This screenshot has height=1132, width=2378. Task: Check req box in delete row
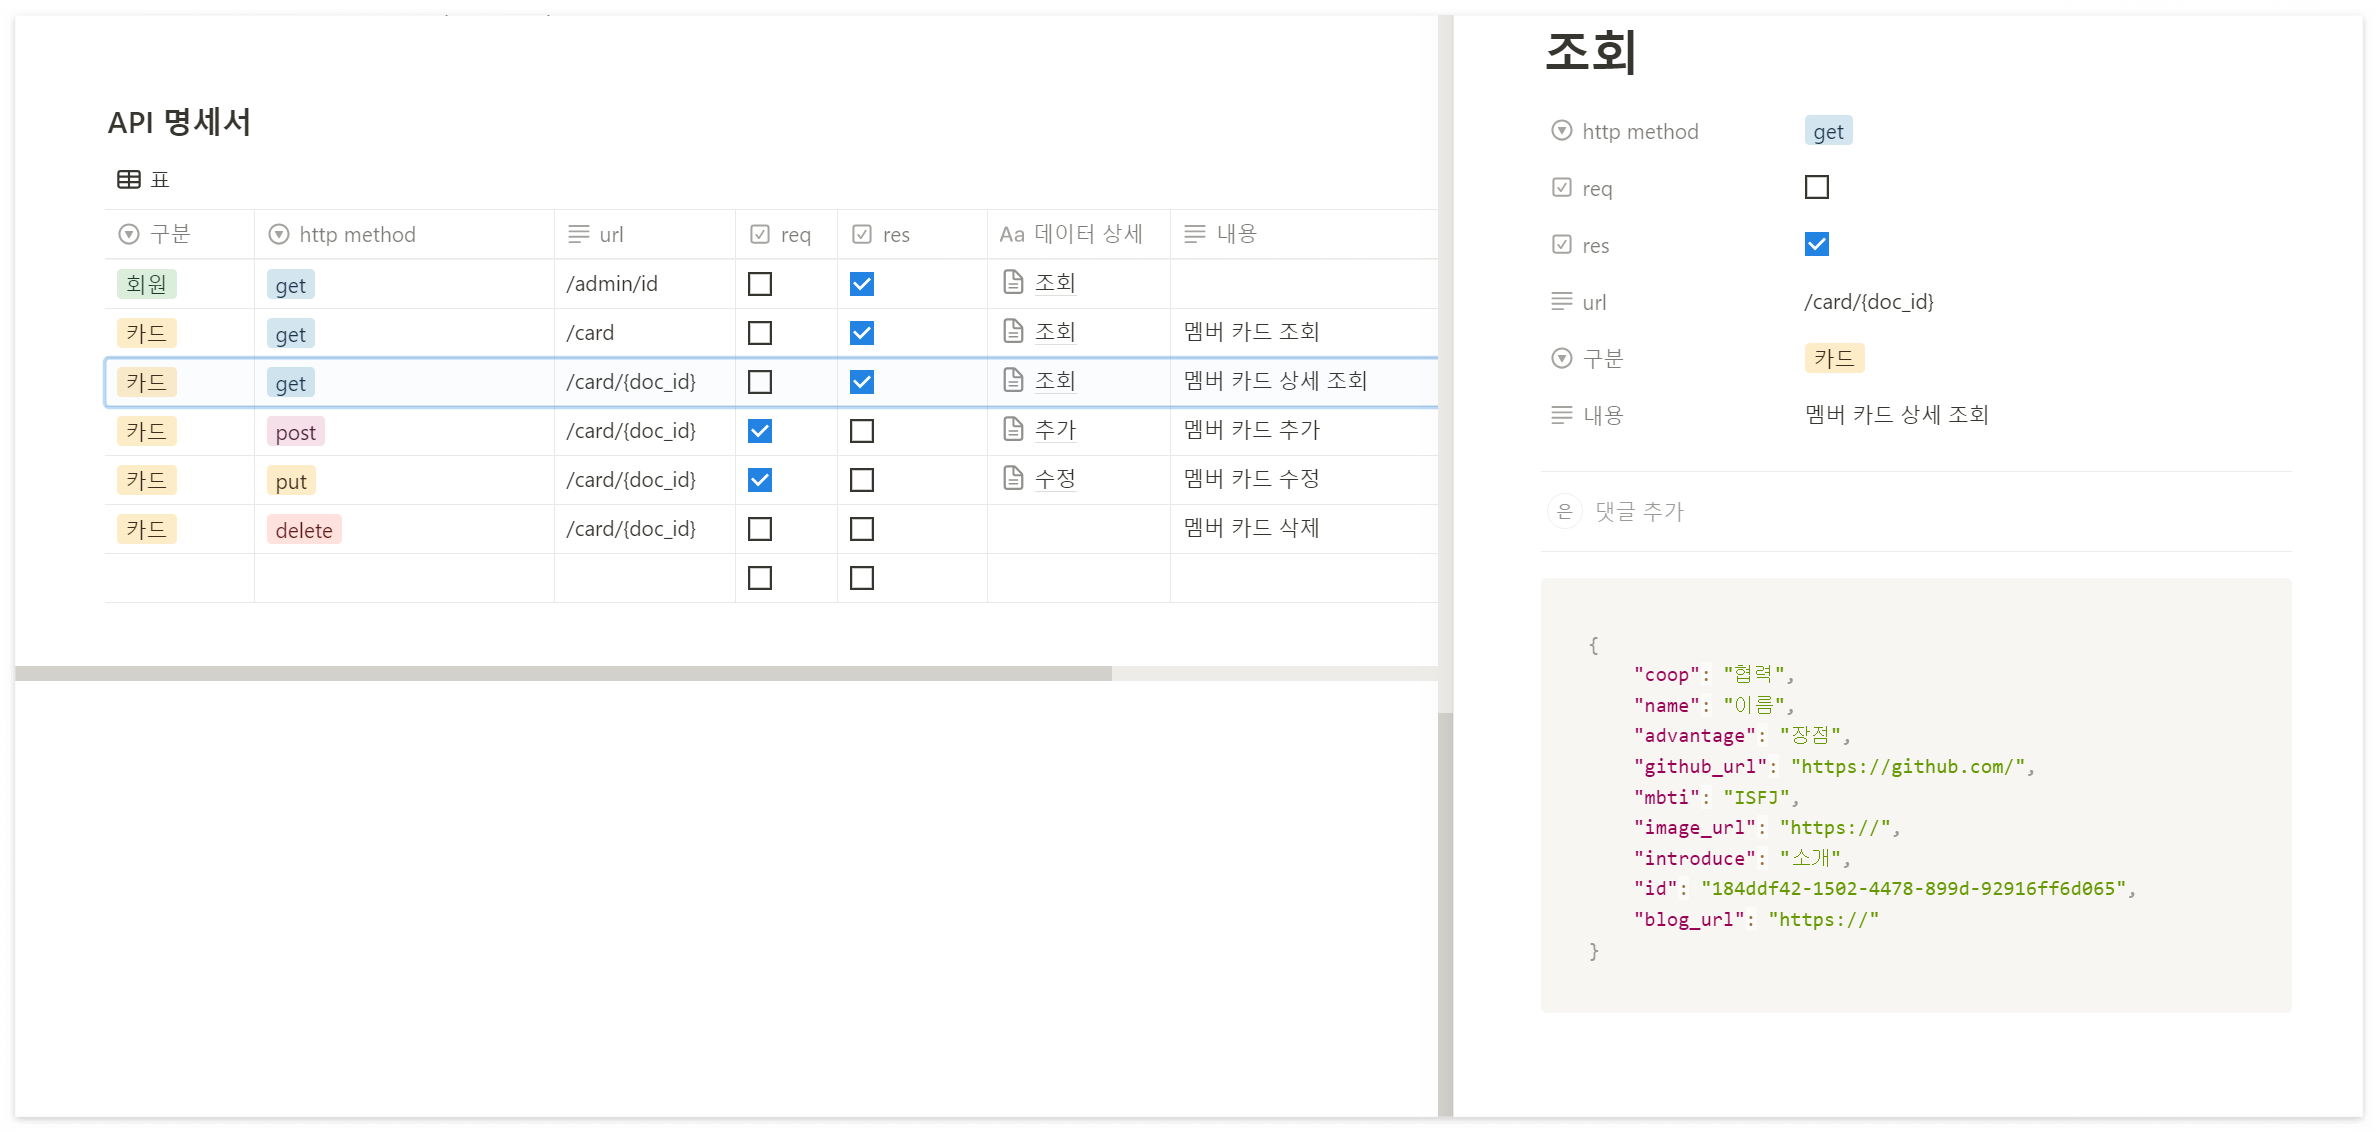[760, 529]
